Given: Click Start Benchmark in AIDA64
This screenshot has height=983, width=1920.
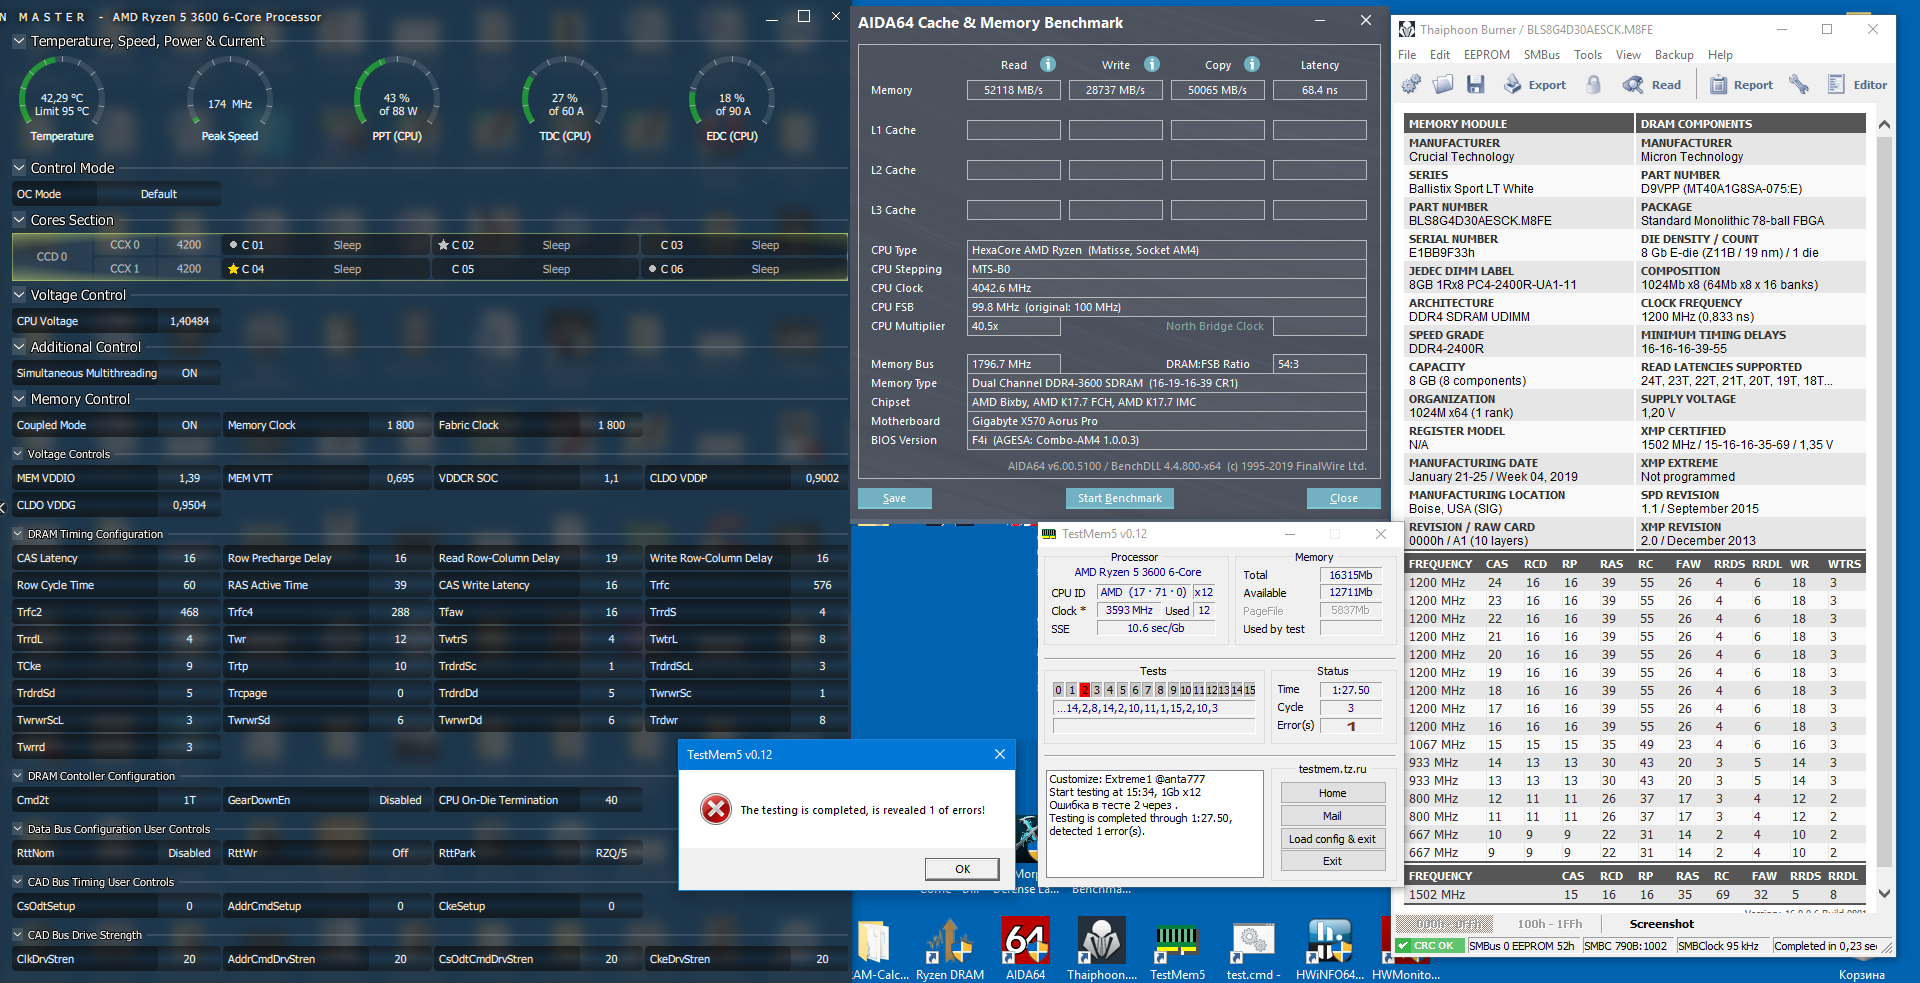Looking at the screenshot, I should (1120, 498).
